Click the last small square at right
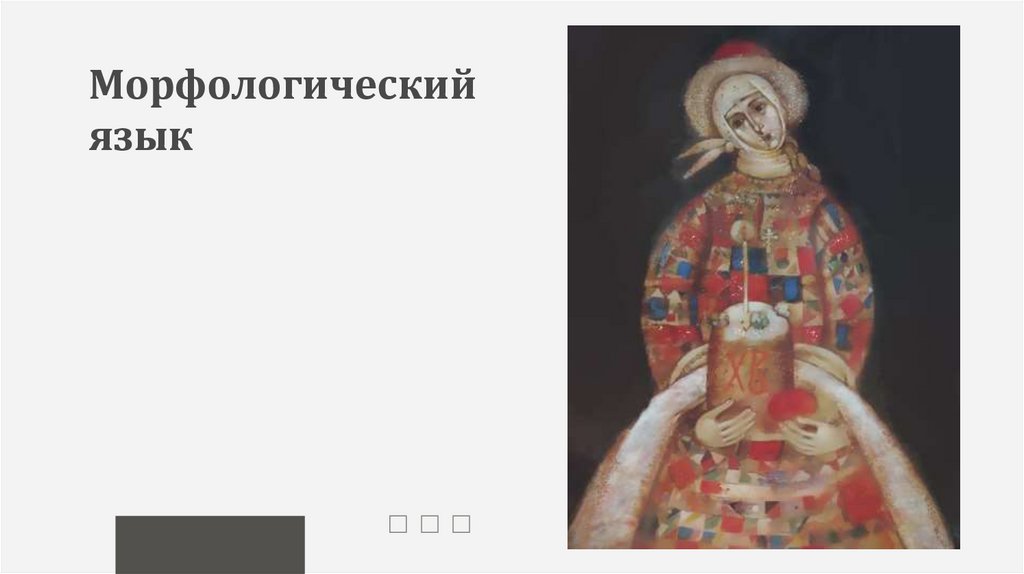Image resolution: width=1024 pixels, height=574 pixels. [x=461, y=524]
